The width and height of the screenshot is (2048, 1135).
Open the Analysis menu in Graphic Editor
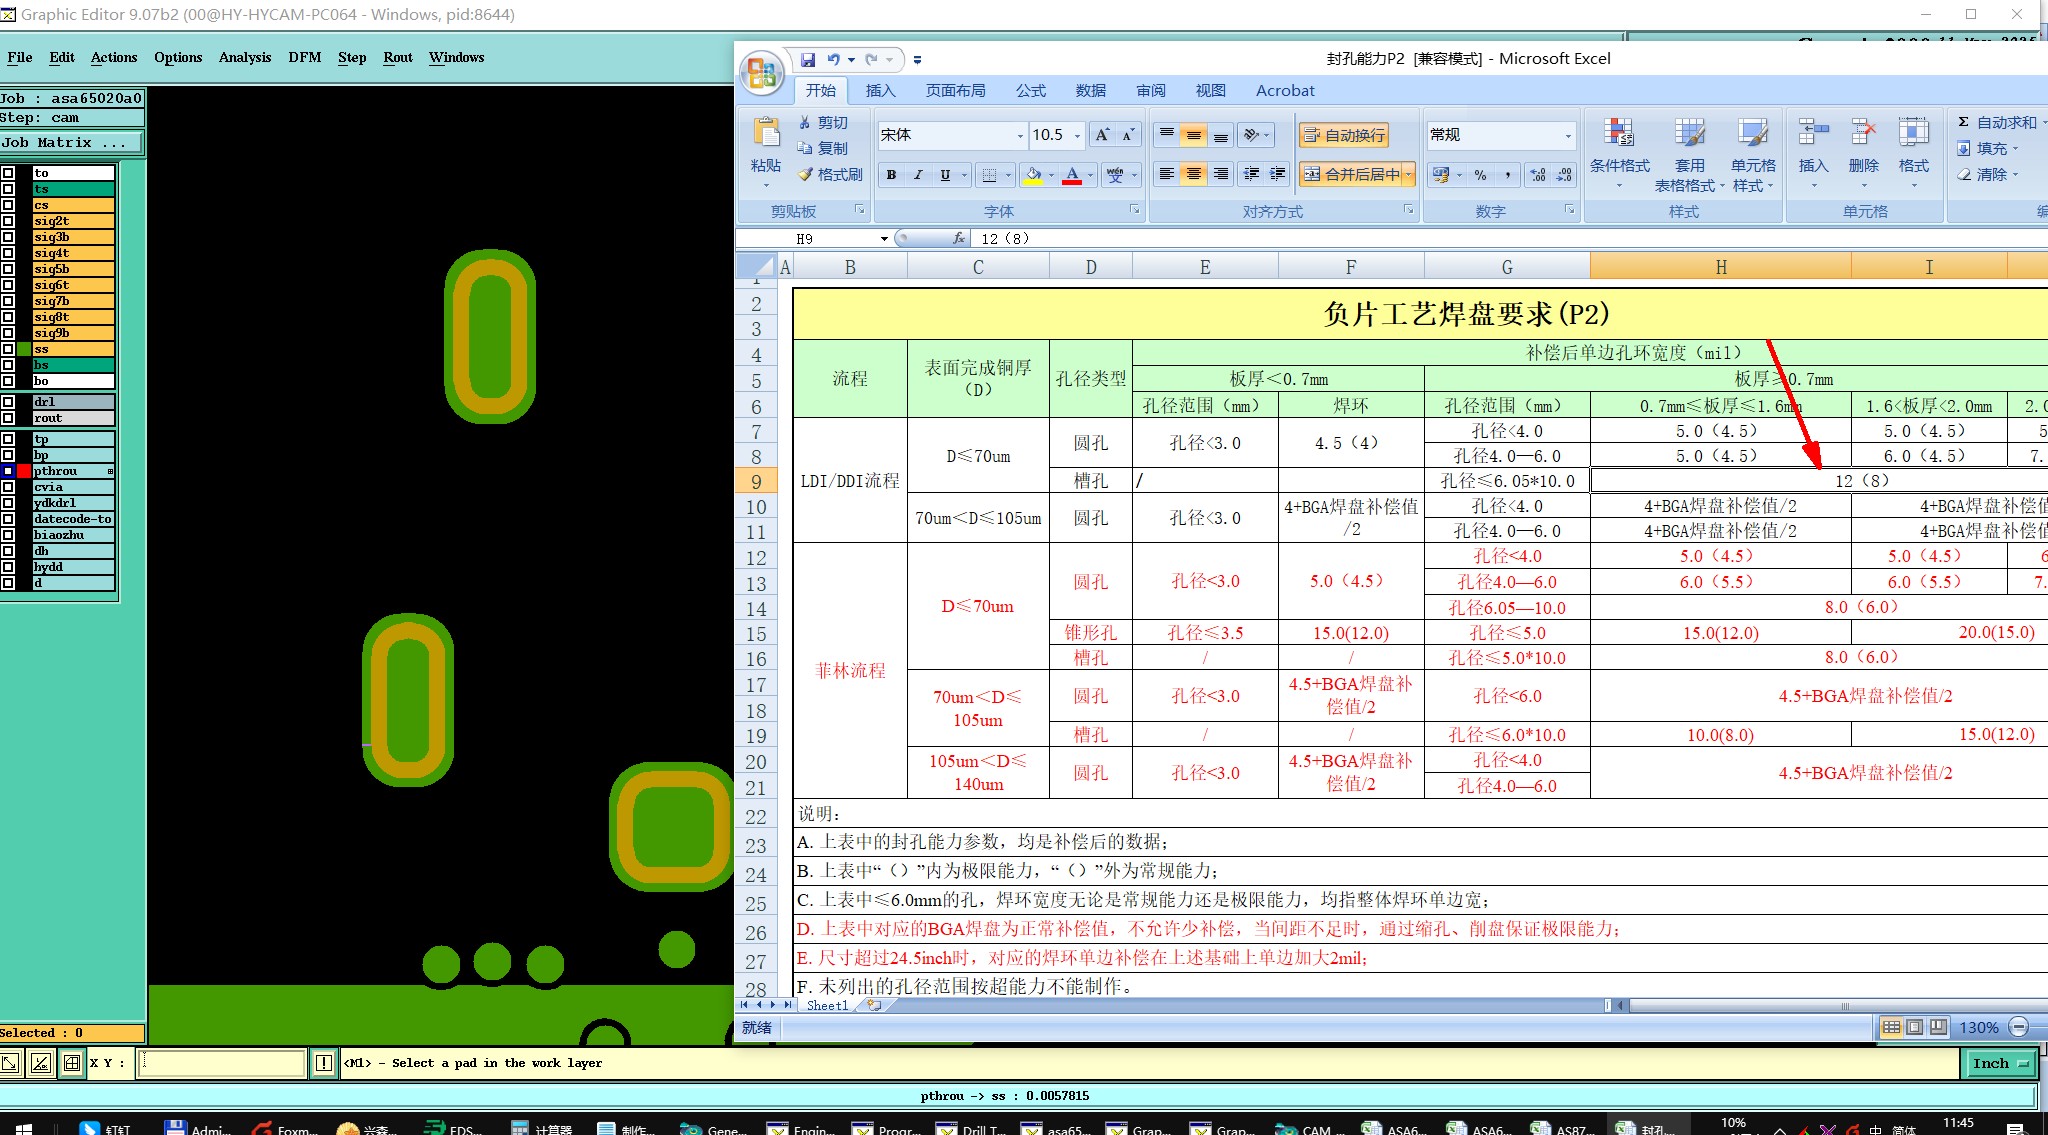pyautogui.click(x=245, y=58)
